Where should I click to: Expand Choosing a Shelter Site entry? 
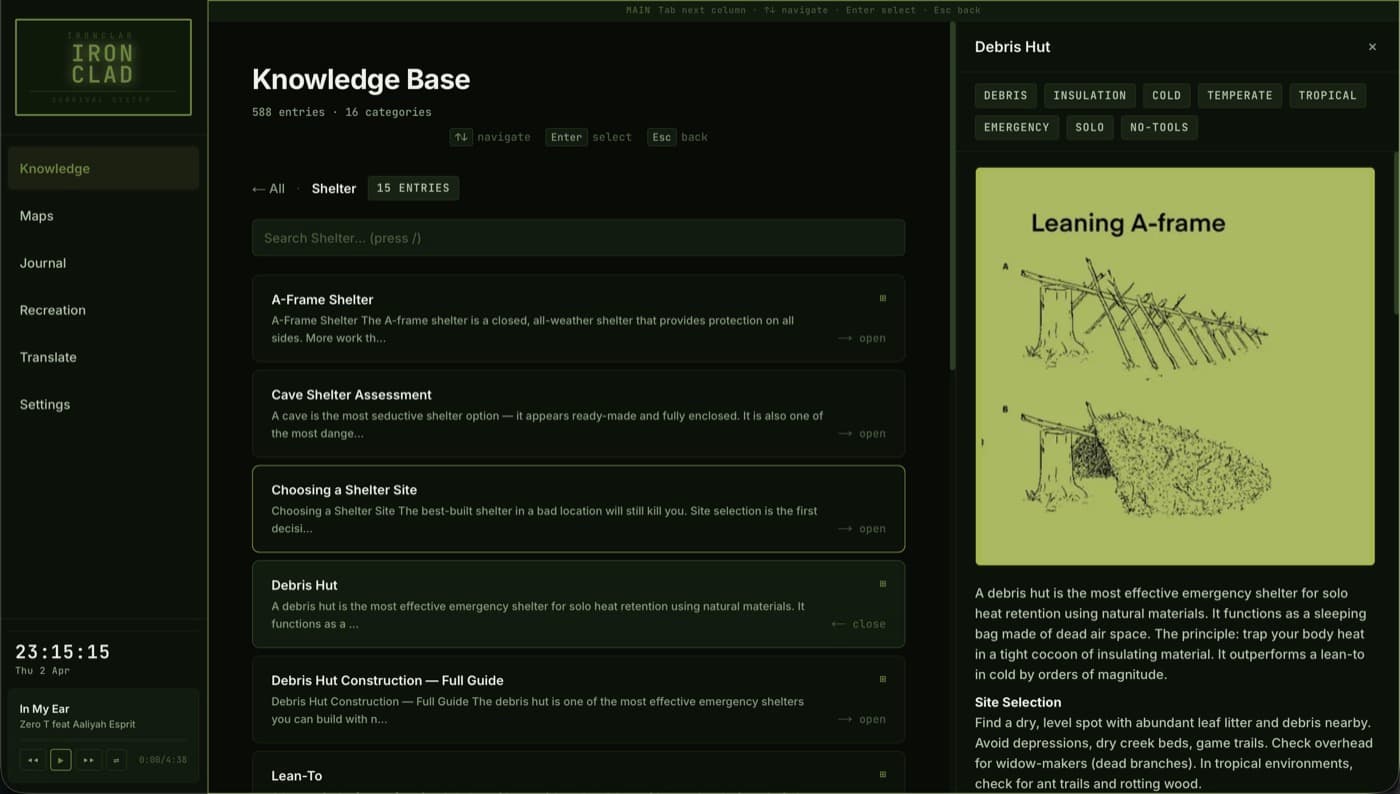point(861,529)
